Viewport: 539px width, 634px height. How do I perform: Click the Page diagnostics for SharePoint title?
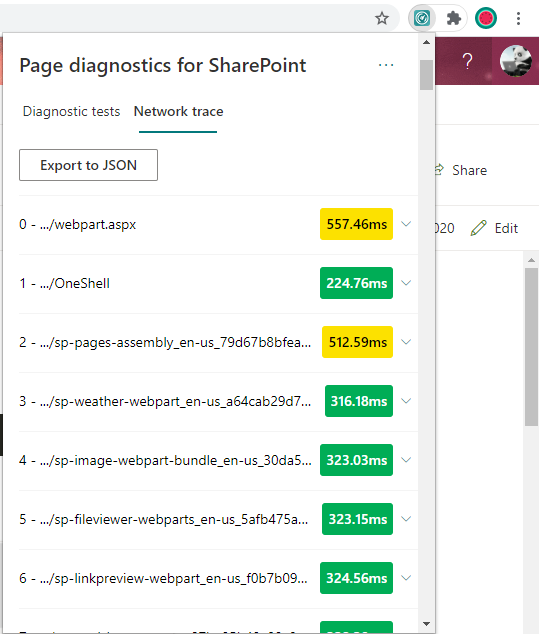[x=163, y=66]
